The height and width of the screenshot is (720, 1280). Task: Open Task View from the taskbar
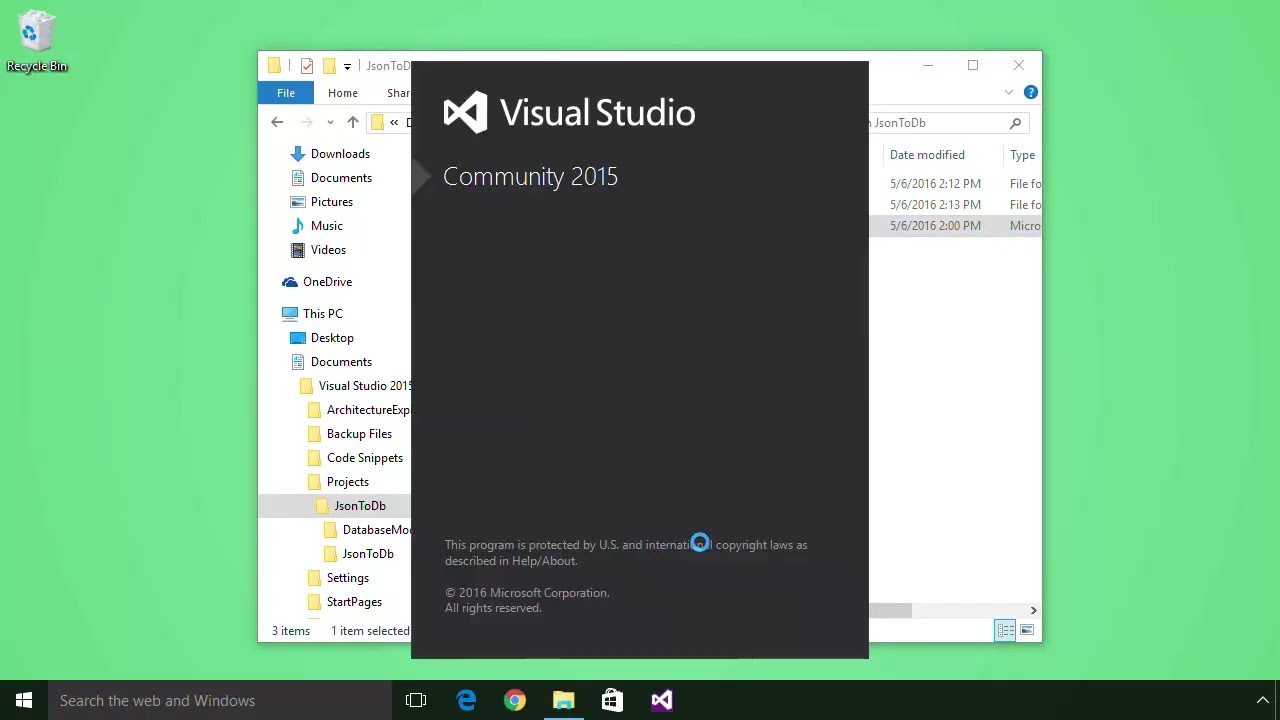tap(416, 700)
